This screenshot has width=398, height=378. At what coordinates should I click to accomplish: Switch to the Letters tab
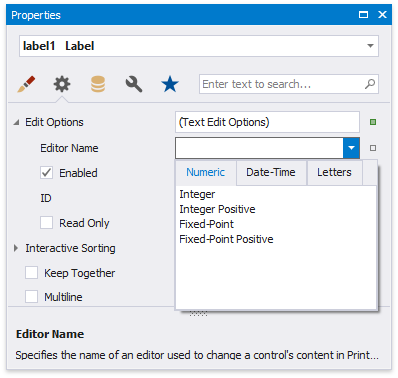point(334,172)
